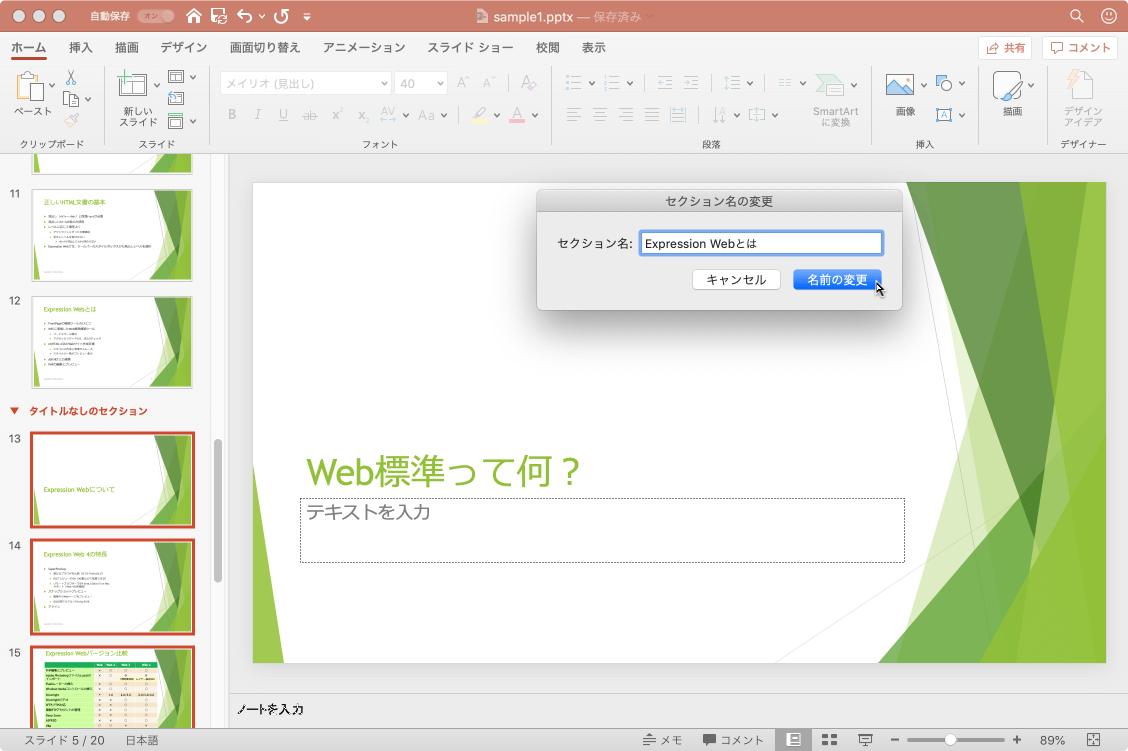Open Quick Access Toolbar customize arrow
Viewport: 1128px width, 751px height.
coord(307,17)
